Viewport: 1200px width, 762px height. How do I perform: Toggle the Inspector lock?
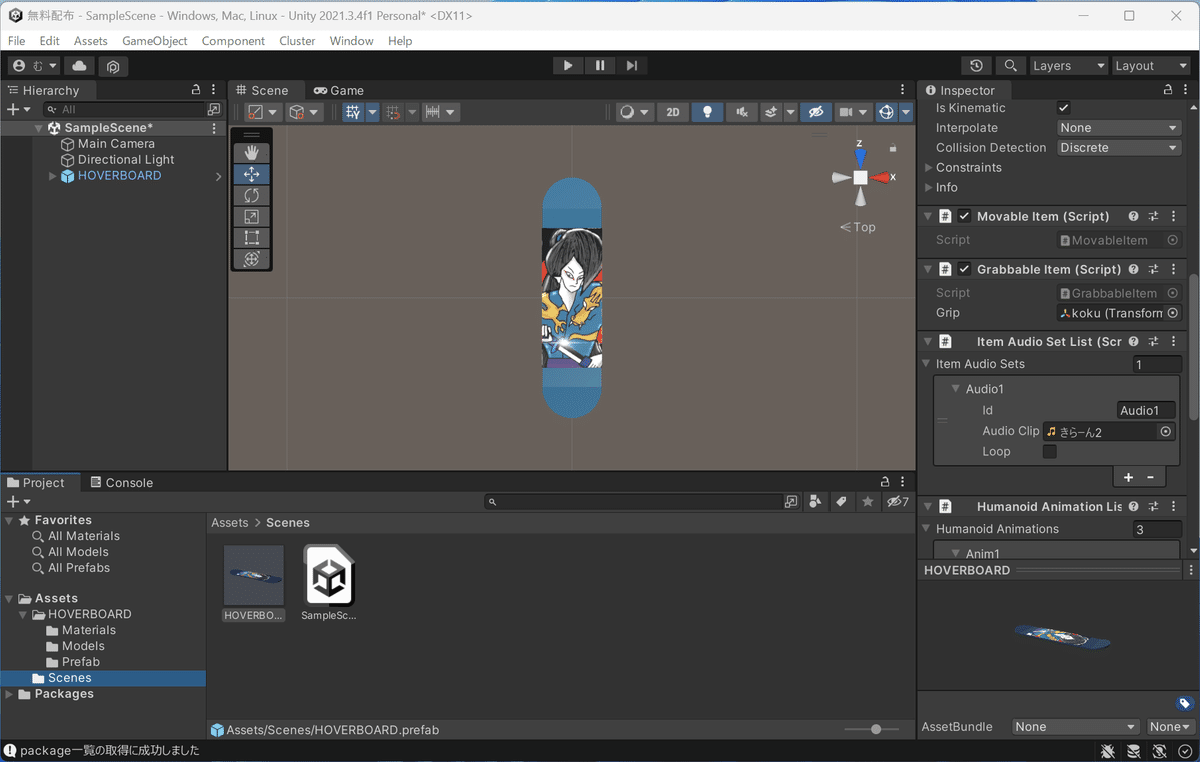[1168, 90]
